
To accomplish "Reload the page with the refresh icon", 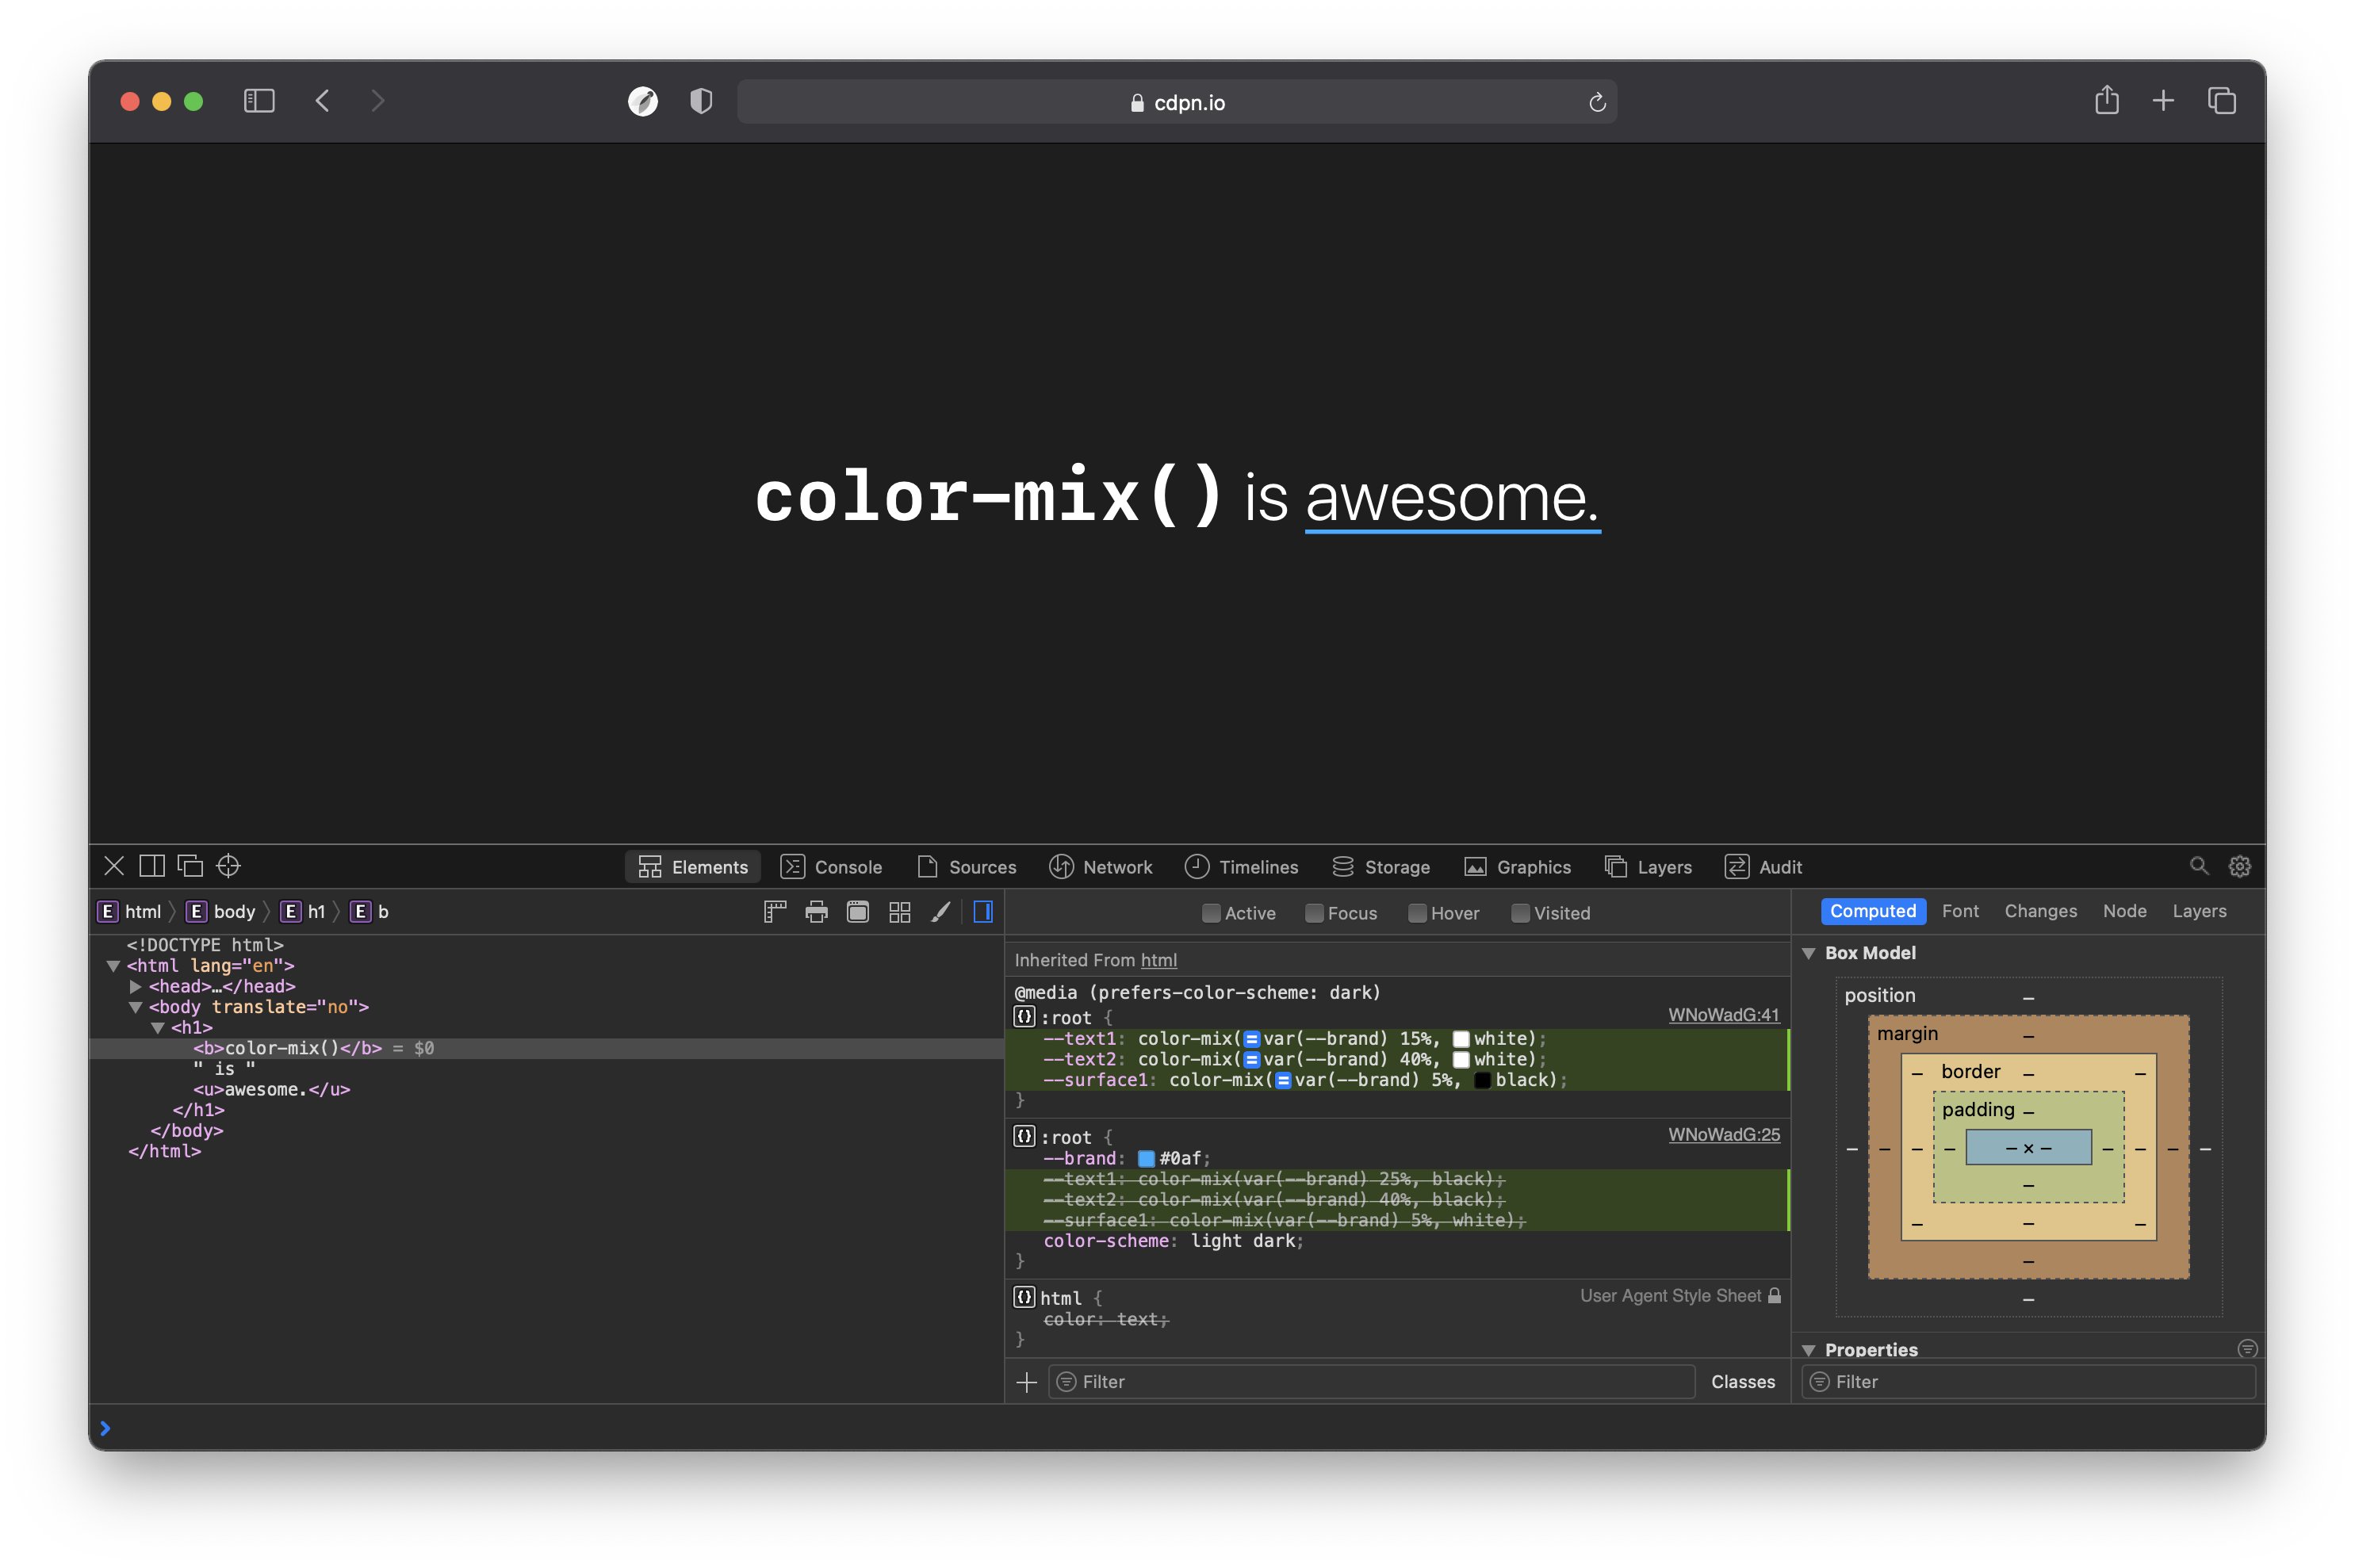I will (1597, 102).
